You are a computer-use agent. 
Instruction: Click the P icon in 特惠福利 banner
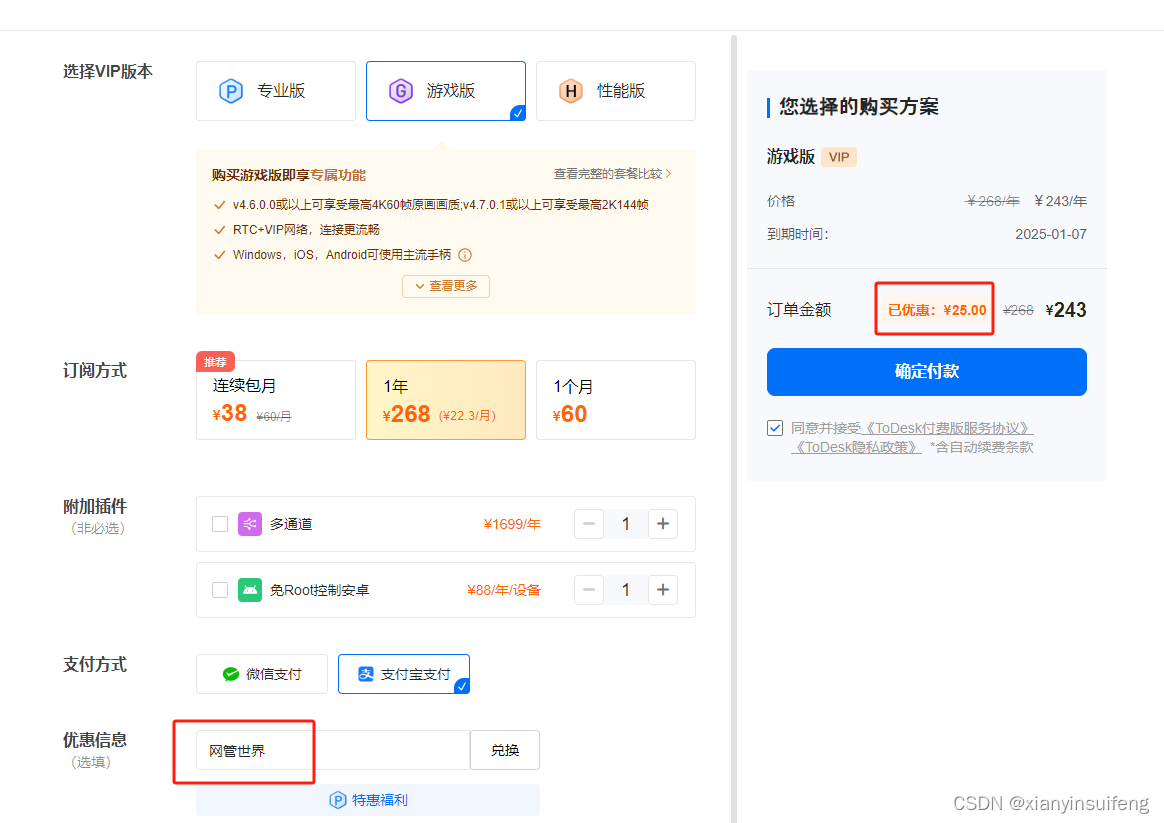pyautogui.click(x=338, y=800)
